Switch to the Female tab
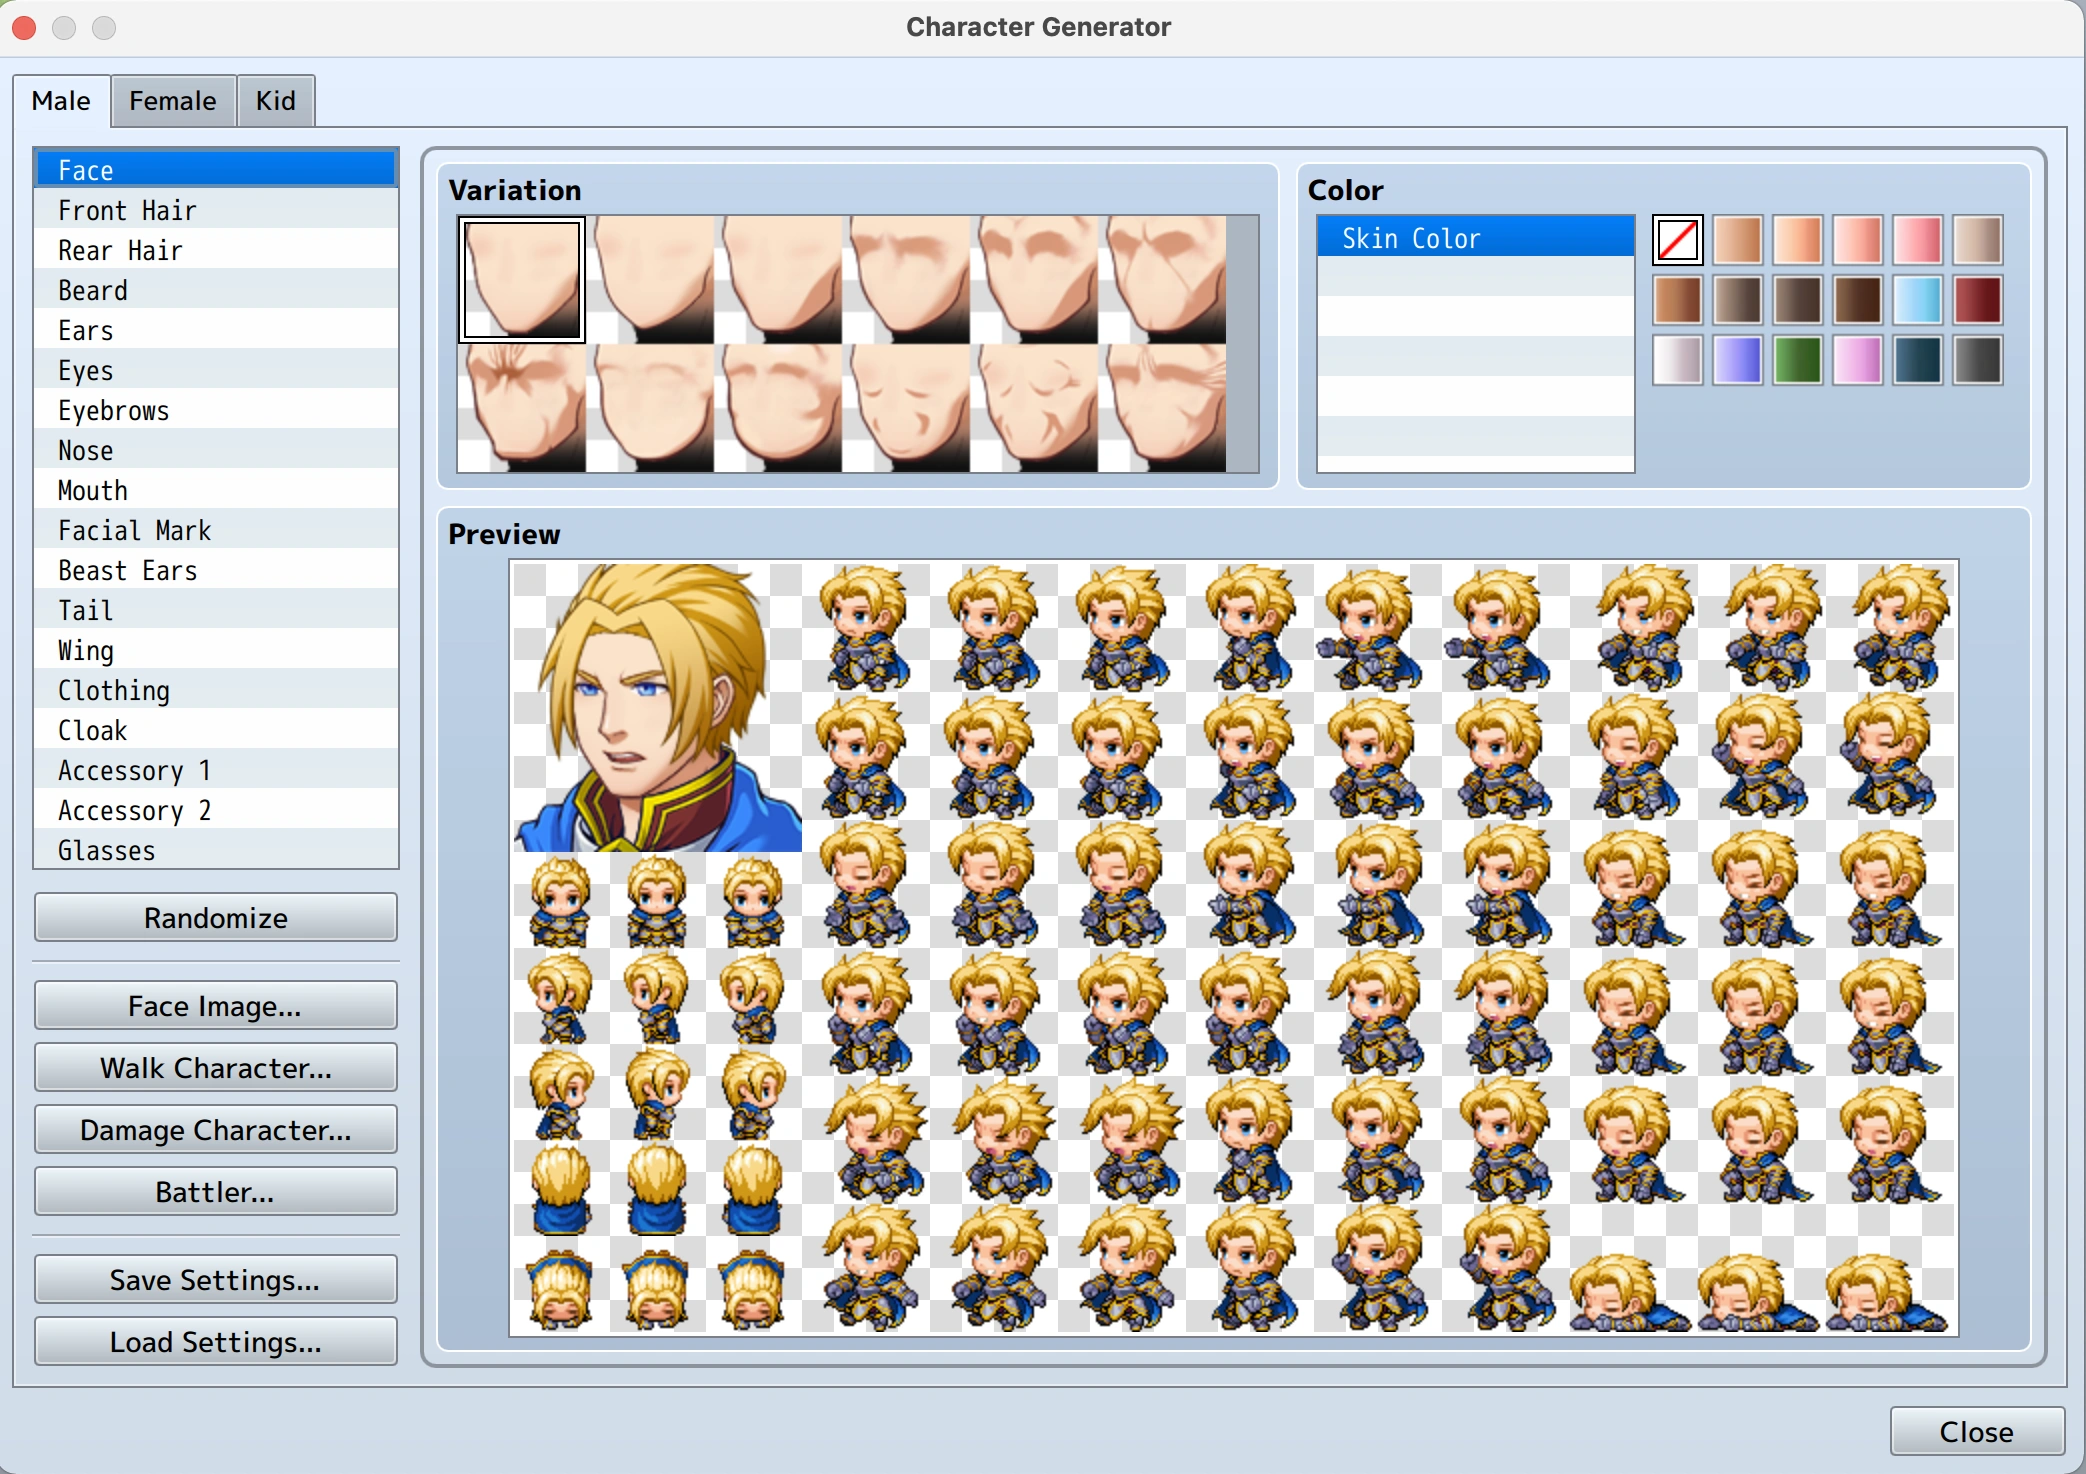 click(x=172, y=101)
